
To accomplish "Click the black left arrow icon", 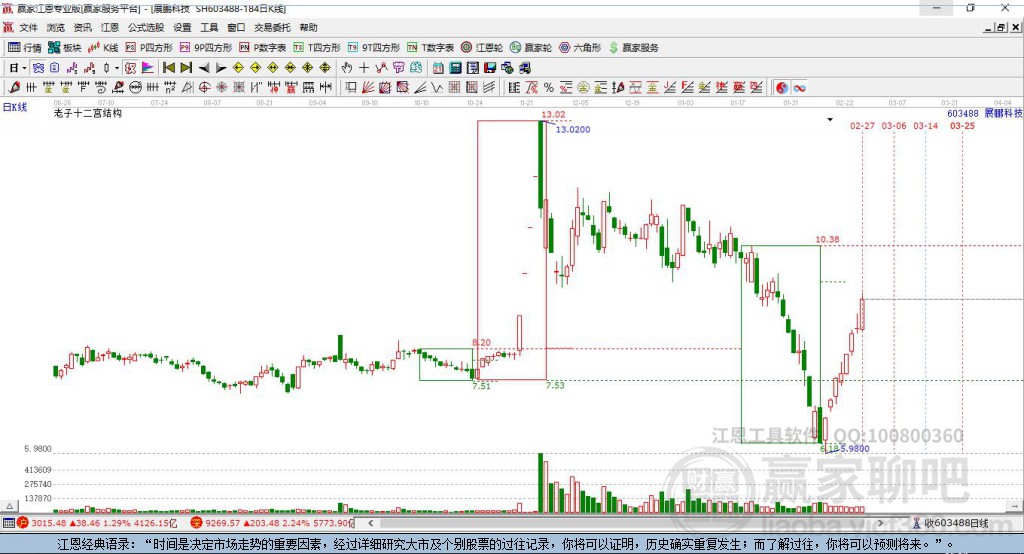I will (x=204, y=68).
